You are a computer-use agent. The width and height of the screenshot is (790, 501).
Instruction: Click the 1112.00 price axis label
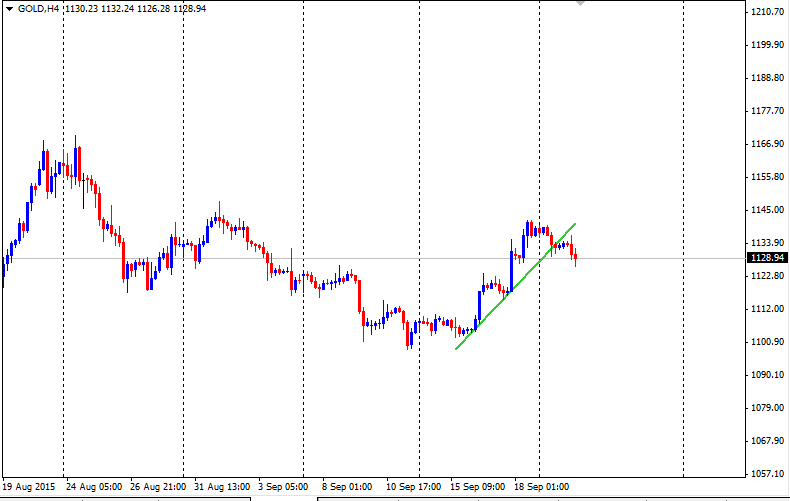pos(767,309)
